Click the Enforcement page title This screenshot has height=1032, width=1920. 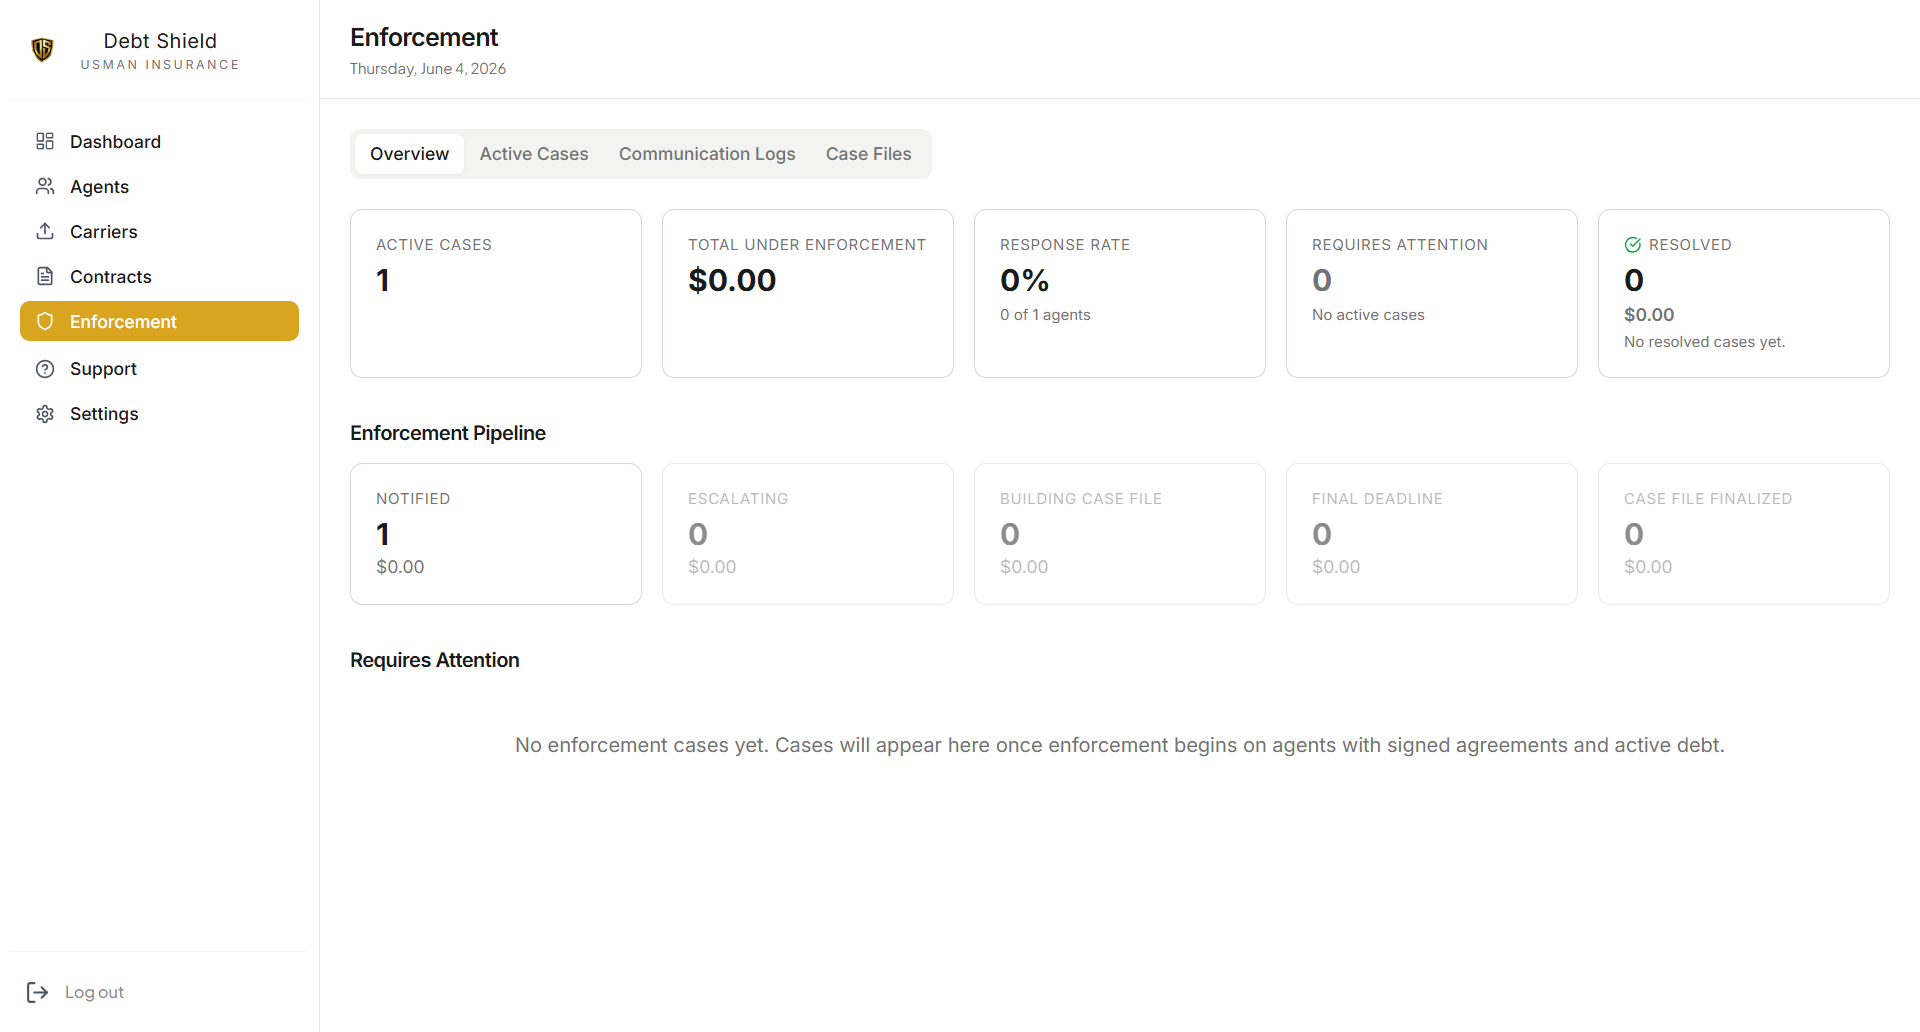coord(424,38)
